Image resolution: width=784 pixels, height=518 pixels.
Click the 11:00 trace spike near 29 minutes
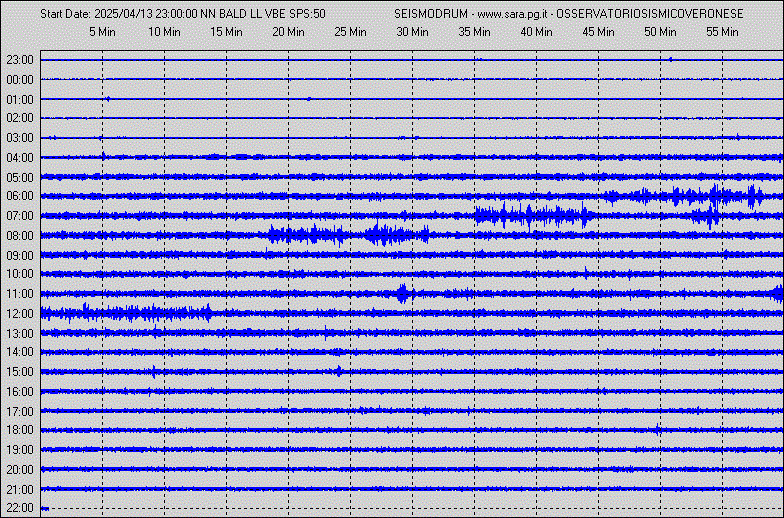[404, 294]
